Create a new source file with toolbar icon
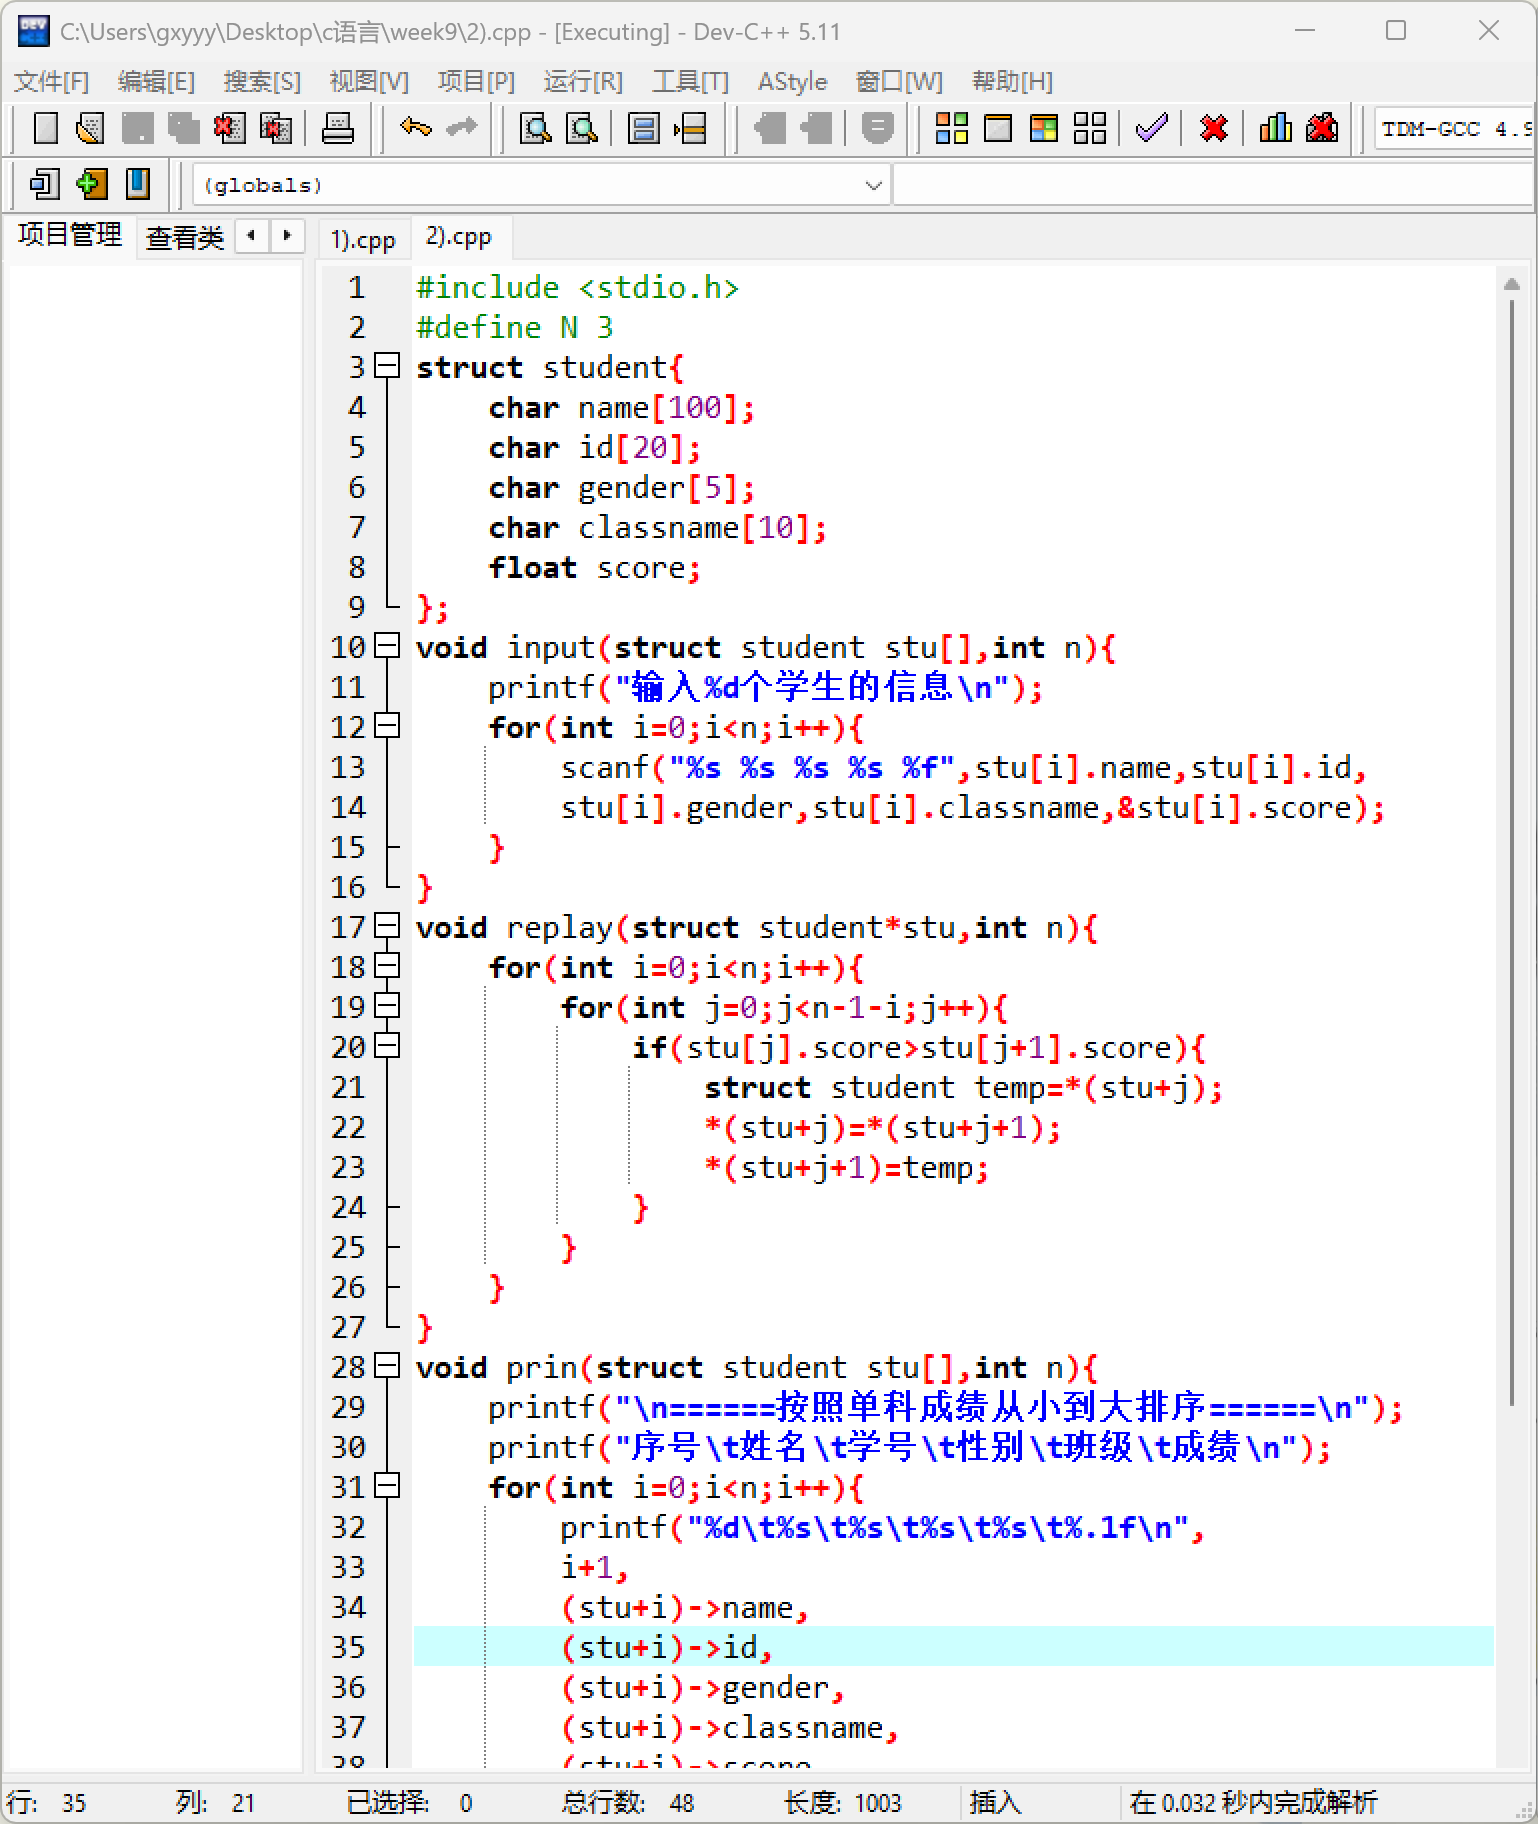Viewport: 1538px width, 1824px height. (x=45, y=128)
